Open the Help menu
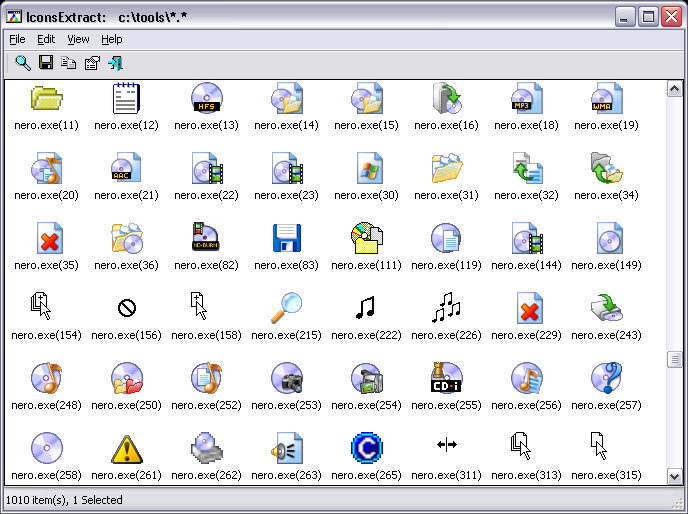The height and width of the screenshot is (514, 688). pyautogui.click(x=111, y=40)
